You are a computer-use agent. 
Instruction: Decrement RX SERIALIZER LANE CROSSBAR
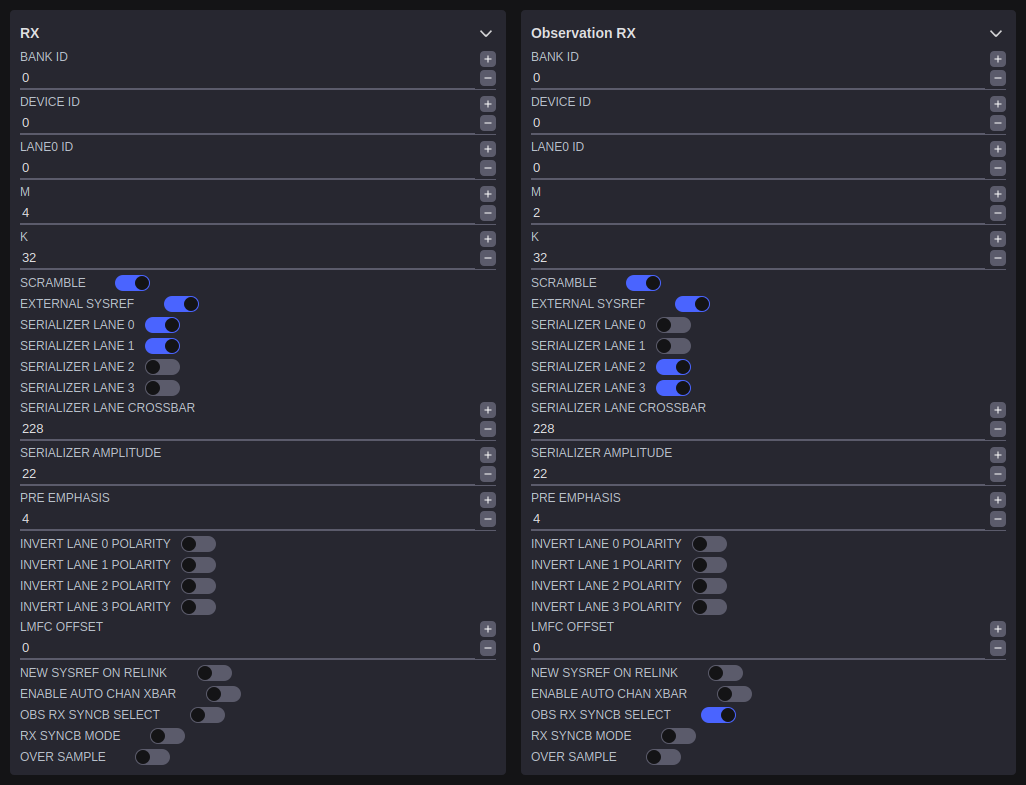487,429
